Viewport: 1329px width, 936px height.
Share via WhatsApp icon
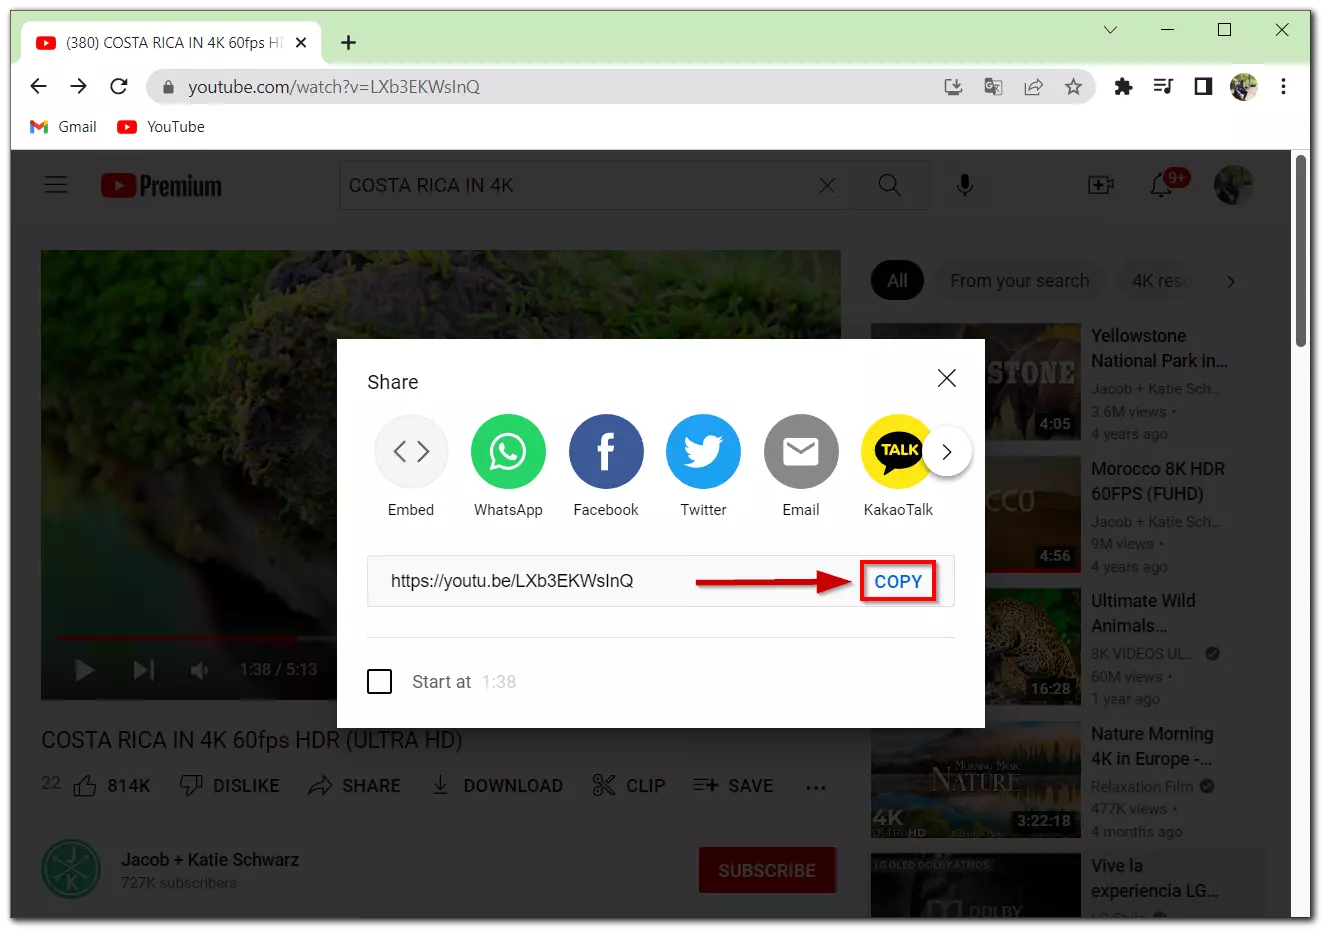coord(508,452)
